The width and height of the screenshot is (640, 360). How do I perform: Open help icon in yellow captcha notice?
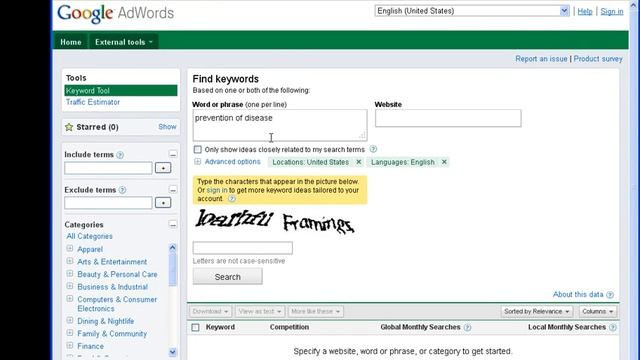coord(231,199)
